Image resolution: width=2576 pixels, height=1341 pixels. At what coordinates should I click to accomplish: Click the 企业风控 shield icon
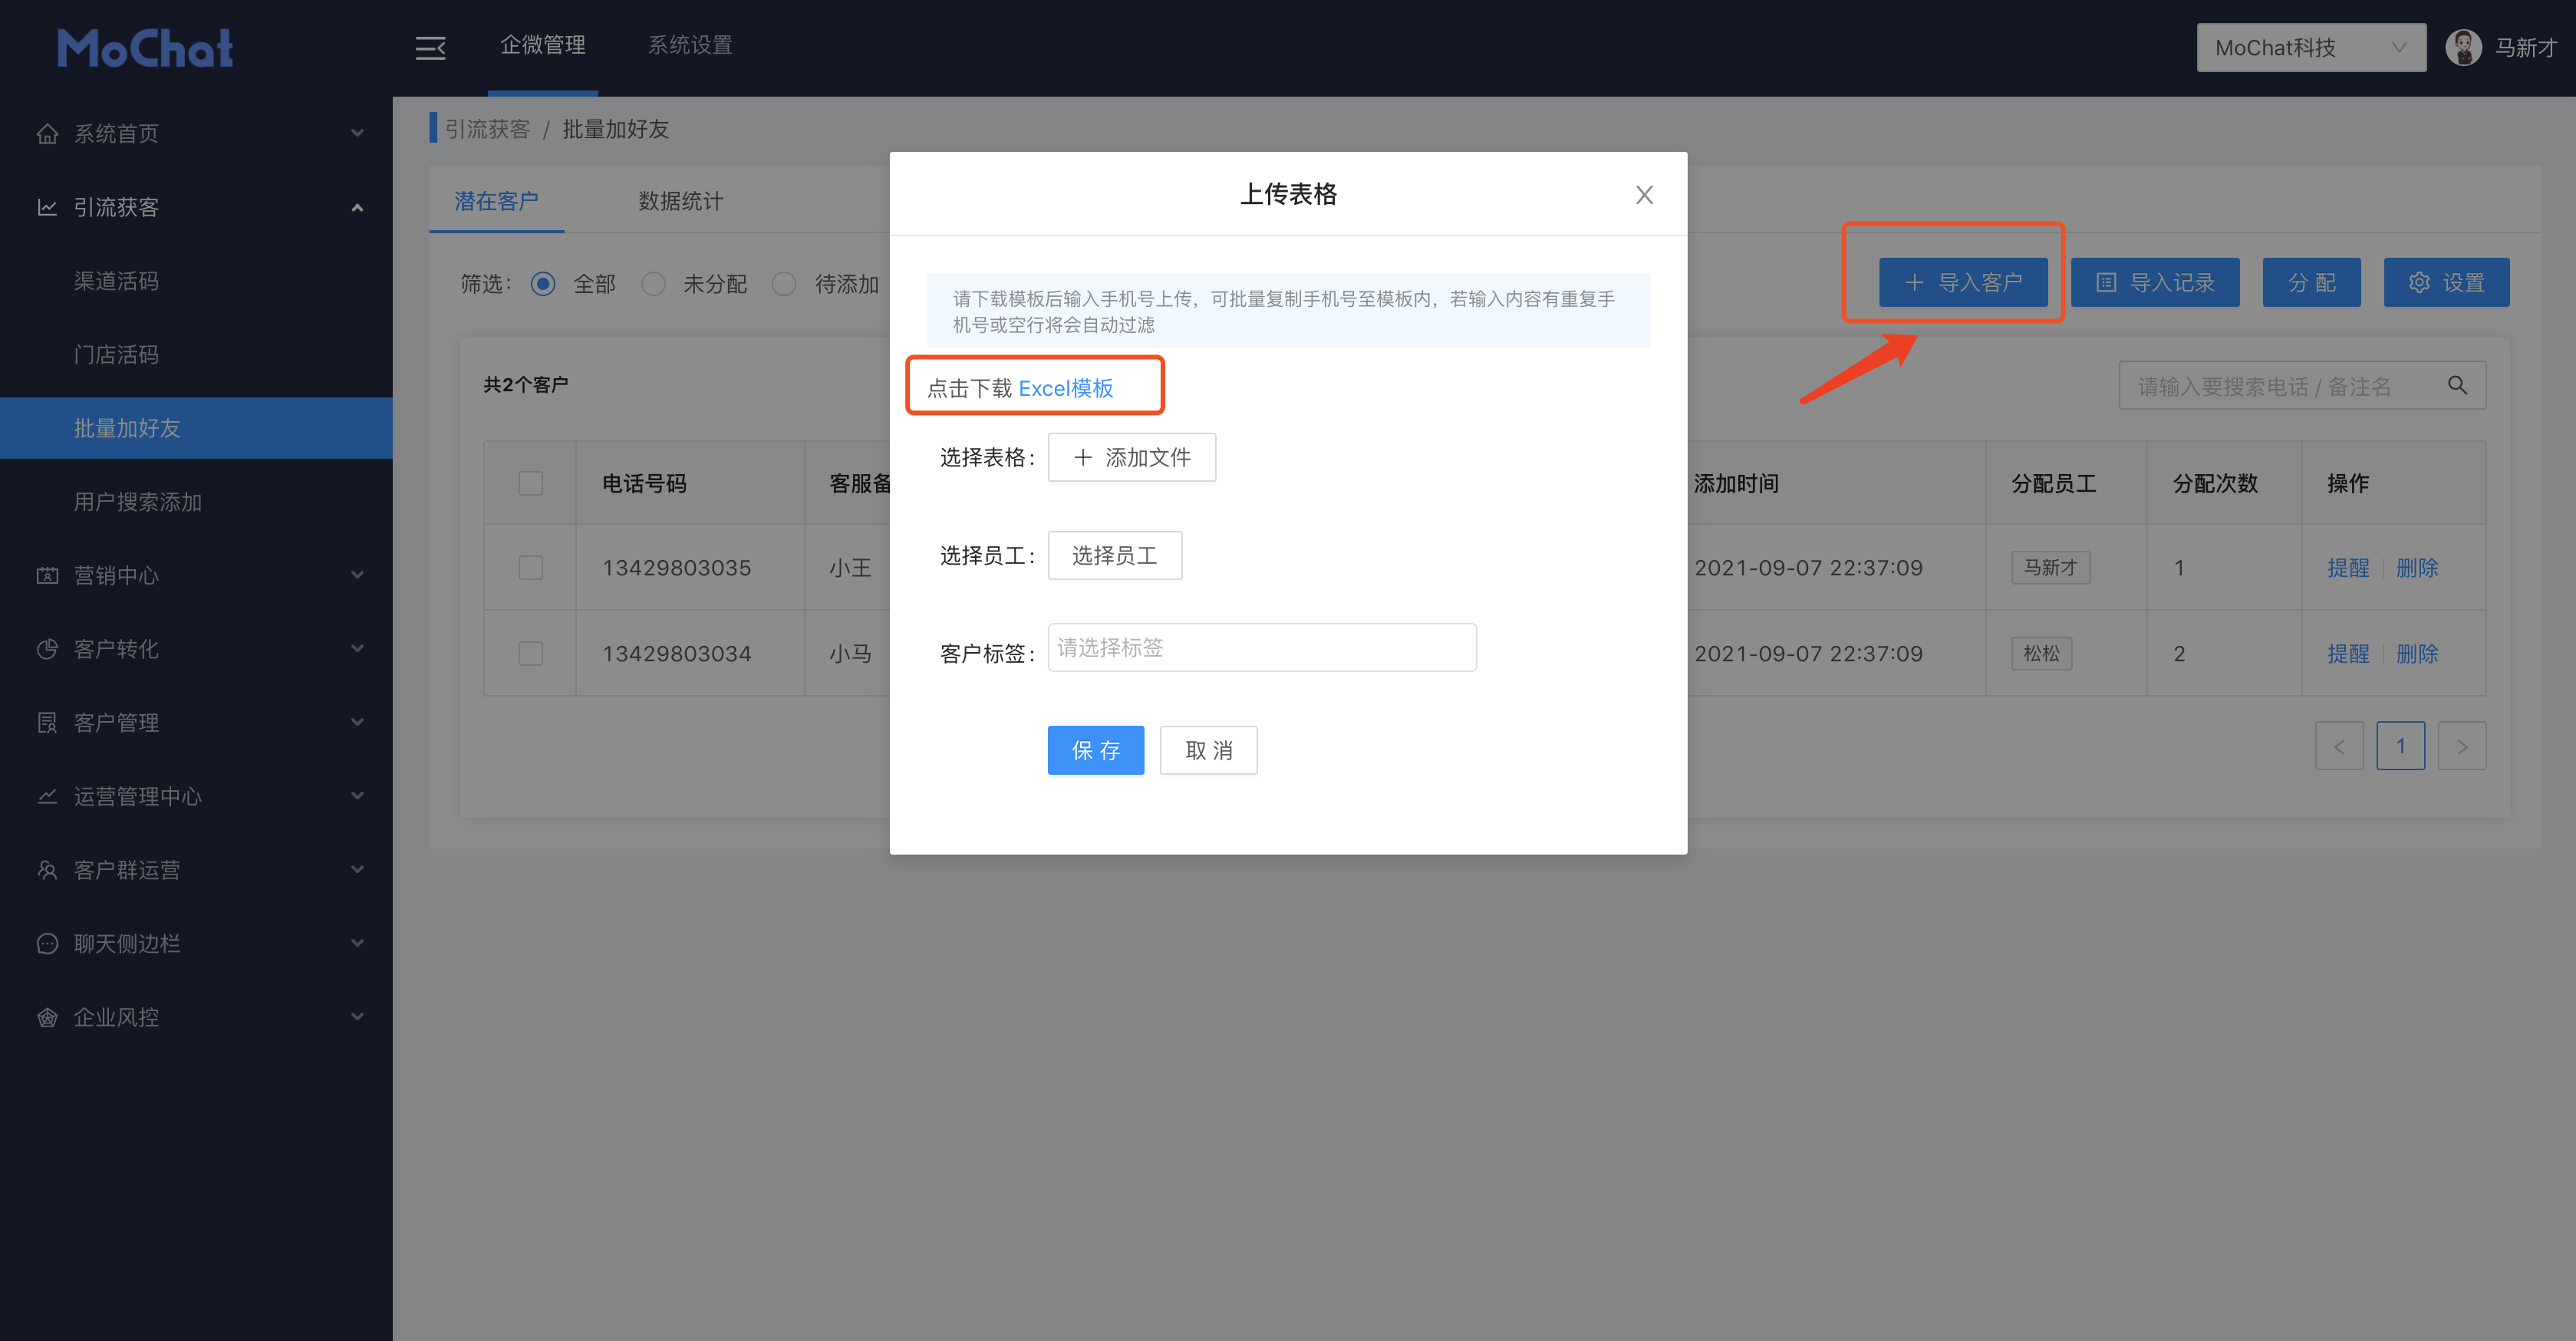pyautogui.click(x=47, y=1017)
